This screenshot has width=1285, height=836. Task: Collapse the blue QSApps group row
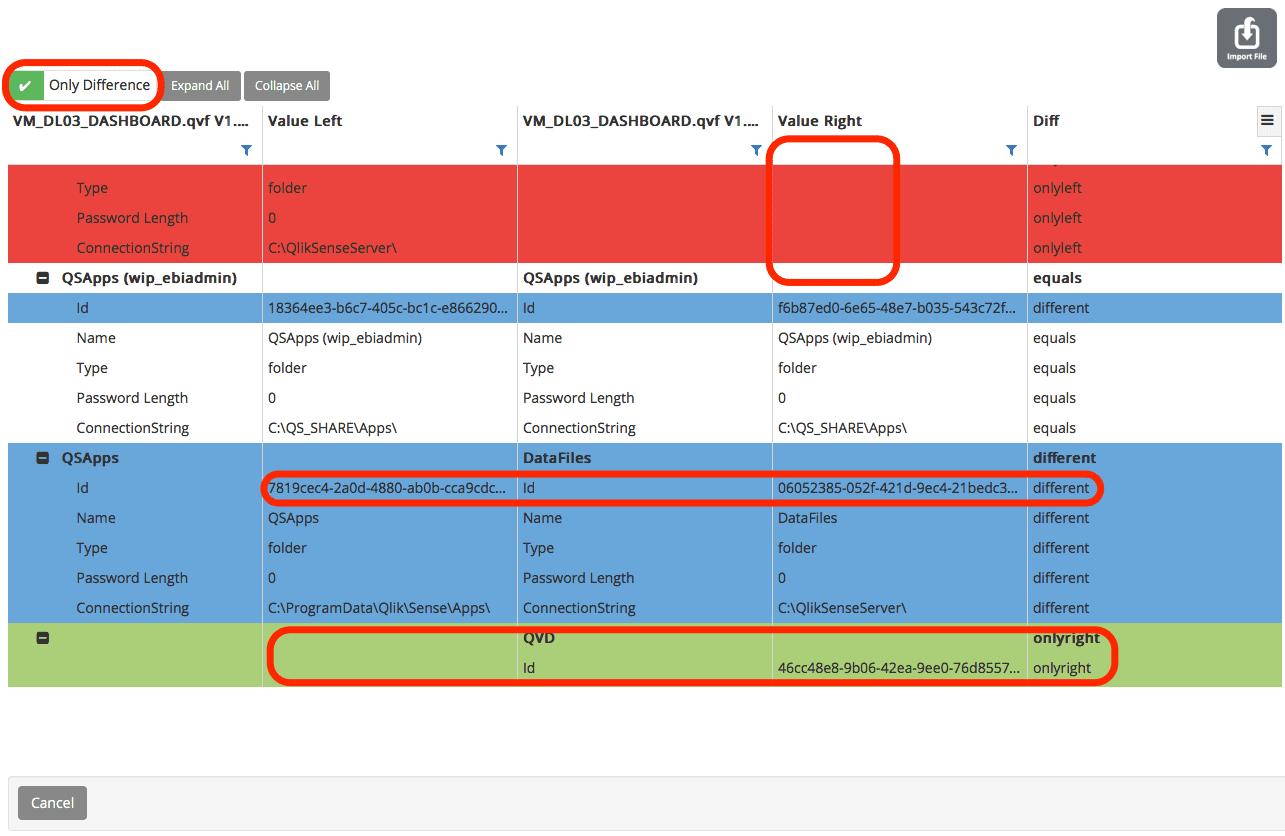43,458
